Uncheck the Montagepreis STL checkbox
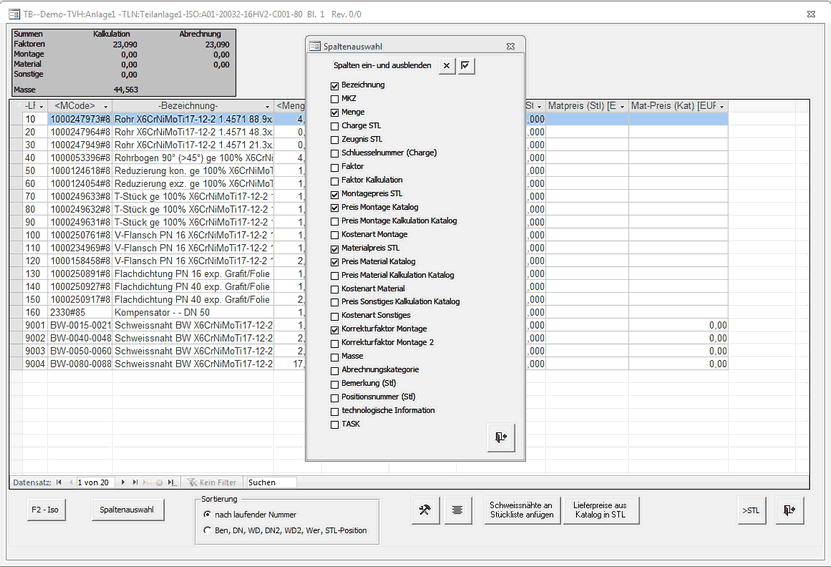Viewport: 831px width, 567px height. [335, 193]
